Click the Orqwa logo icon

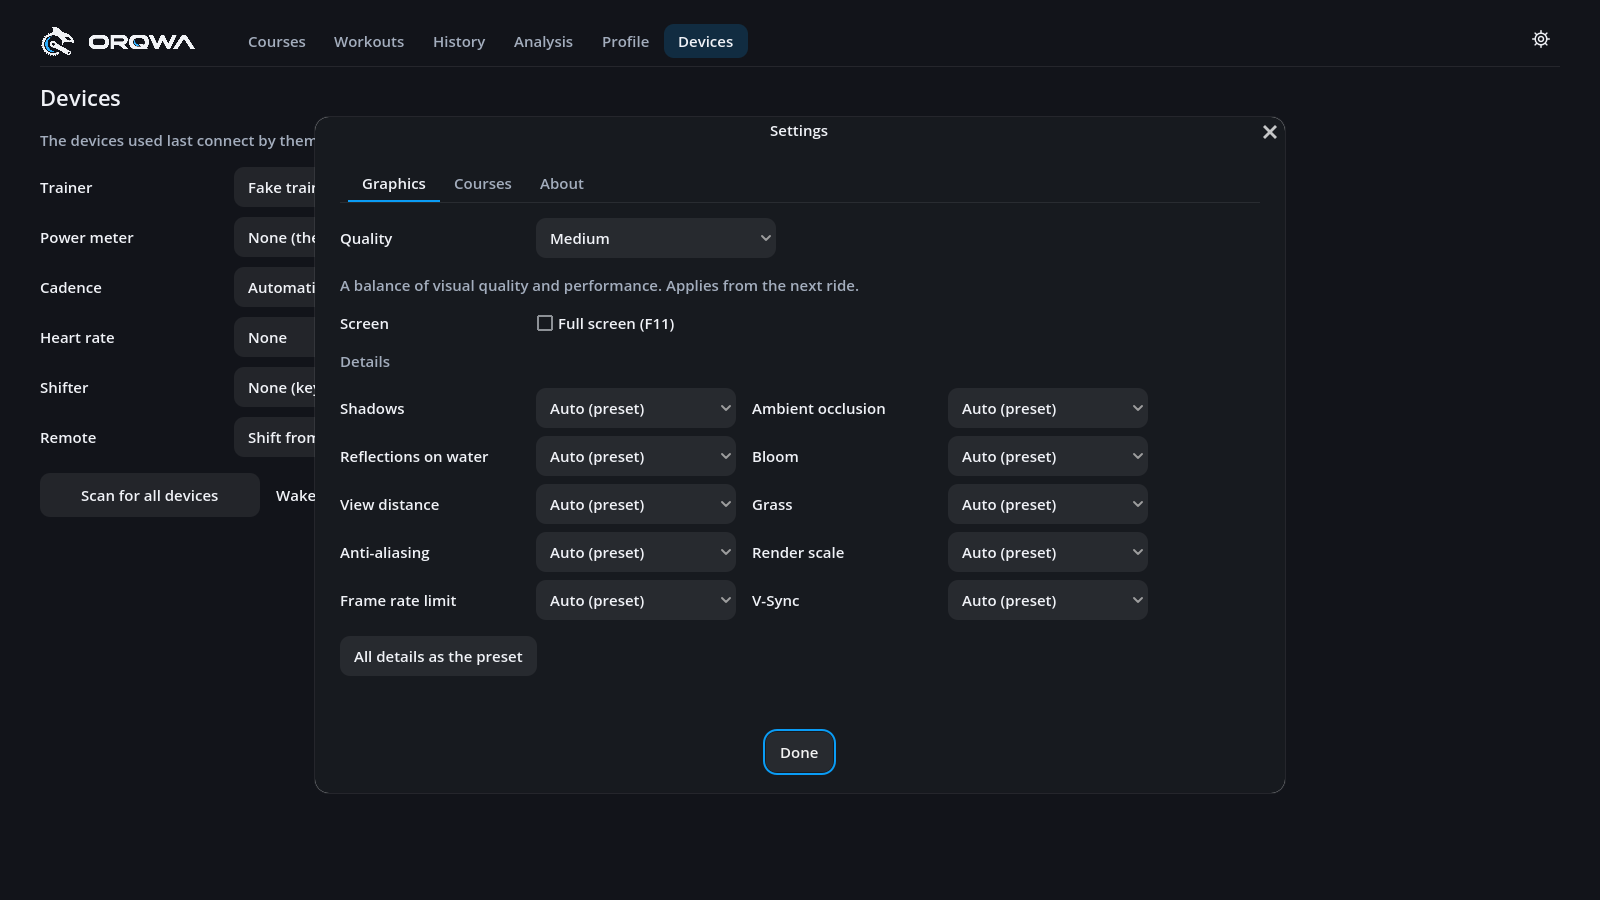[x=58, y=41]
